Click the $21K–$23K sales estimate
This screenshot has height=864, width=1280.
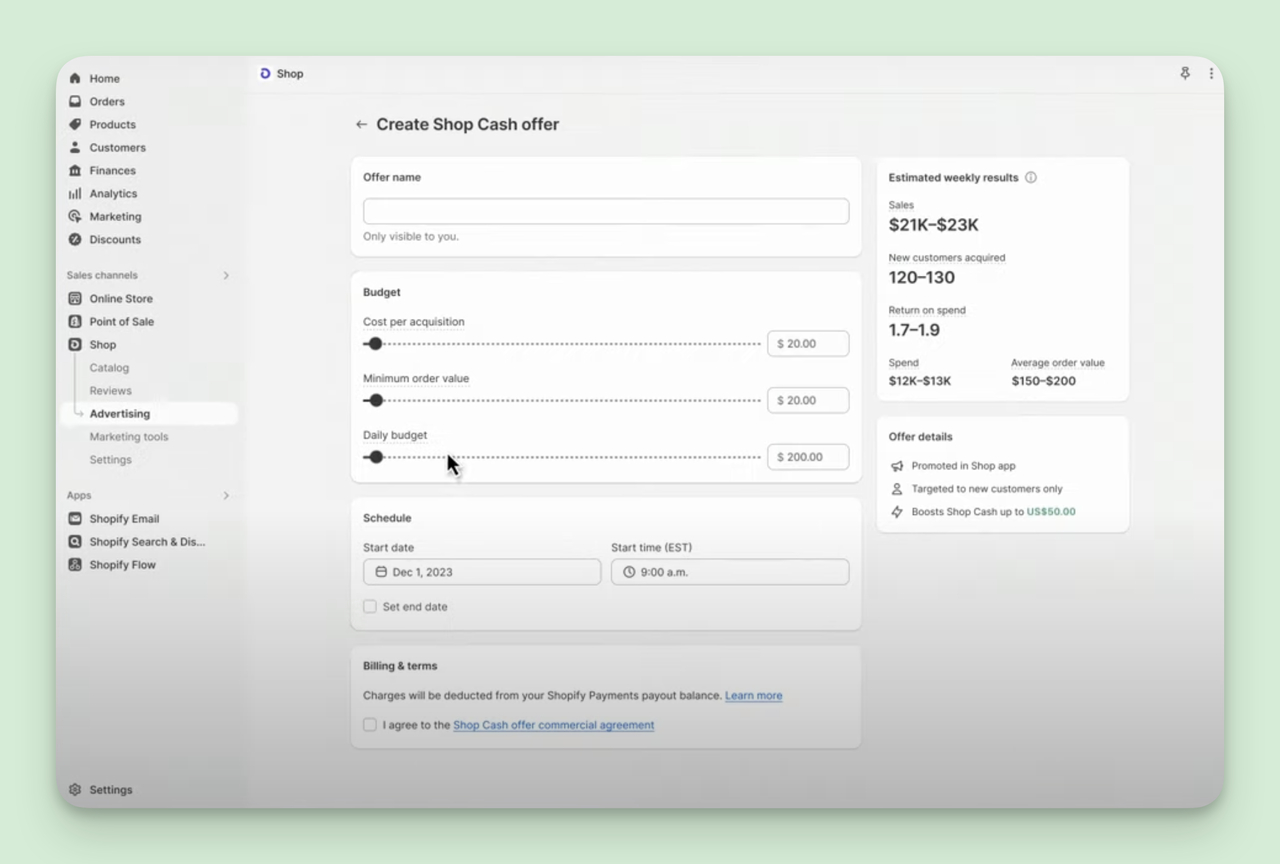pos(934,225)
